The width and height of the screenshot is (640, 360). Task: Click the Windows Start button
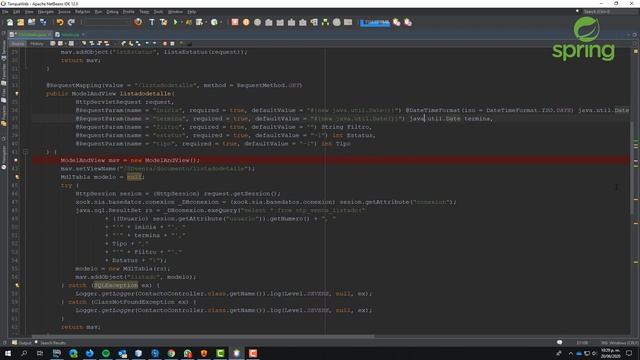pos(8,353)
